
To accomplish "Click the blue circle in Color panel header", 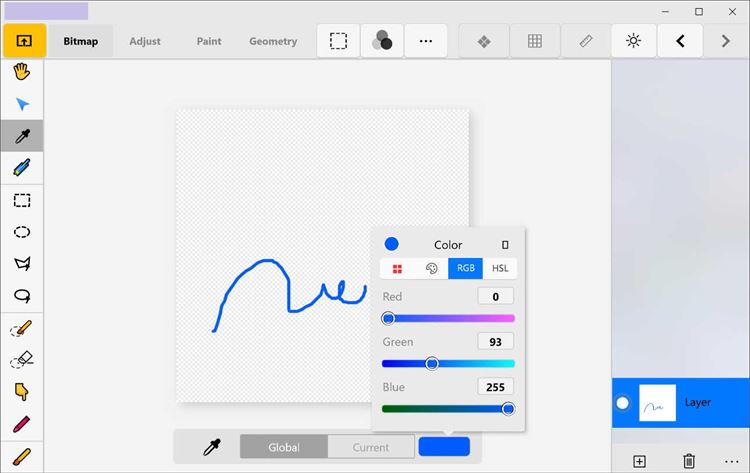I will click(x=391, y=244).
